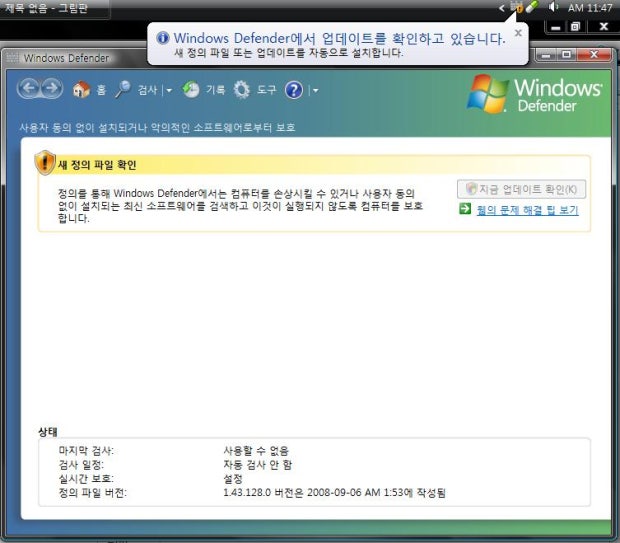The height and width of the screenshot is (543, 620).
Task: Click the AM 11:47 system clock
Action: tap(590, 8)
